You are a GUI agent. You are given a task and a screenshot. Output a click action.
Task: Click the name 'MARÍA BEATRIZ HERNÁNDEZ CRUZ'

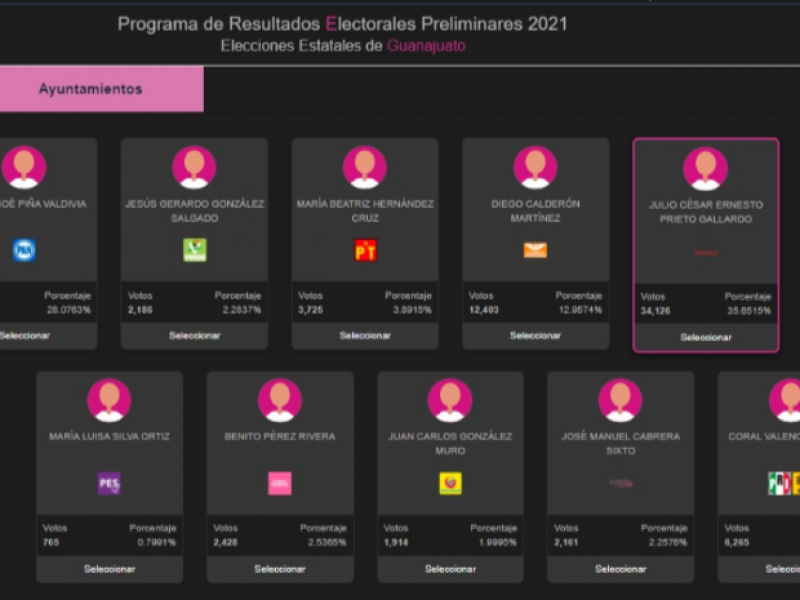click(x=365, y=211)
